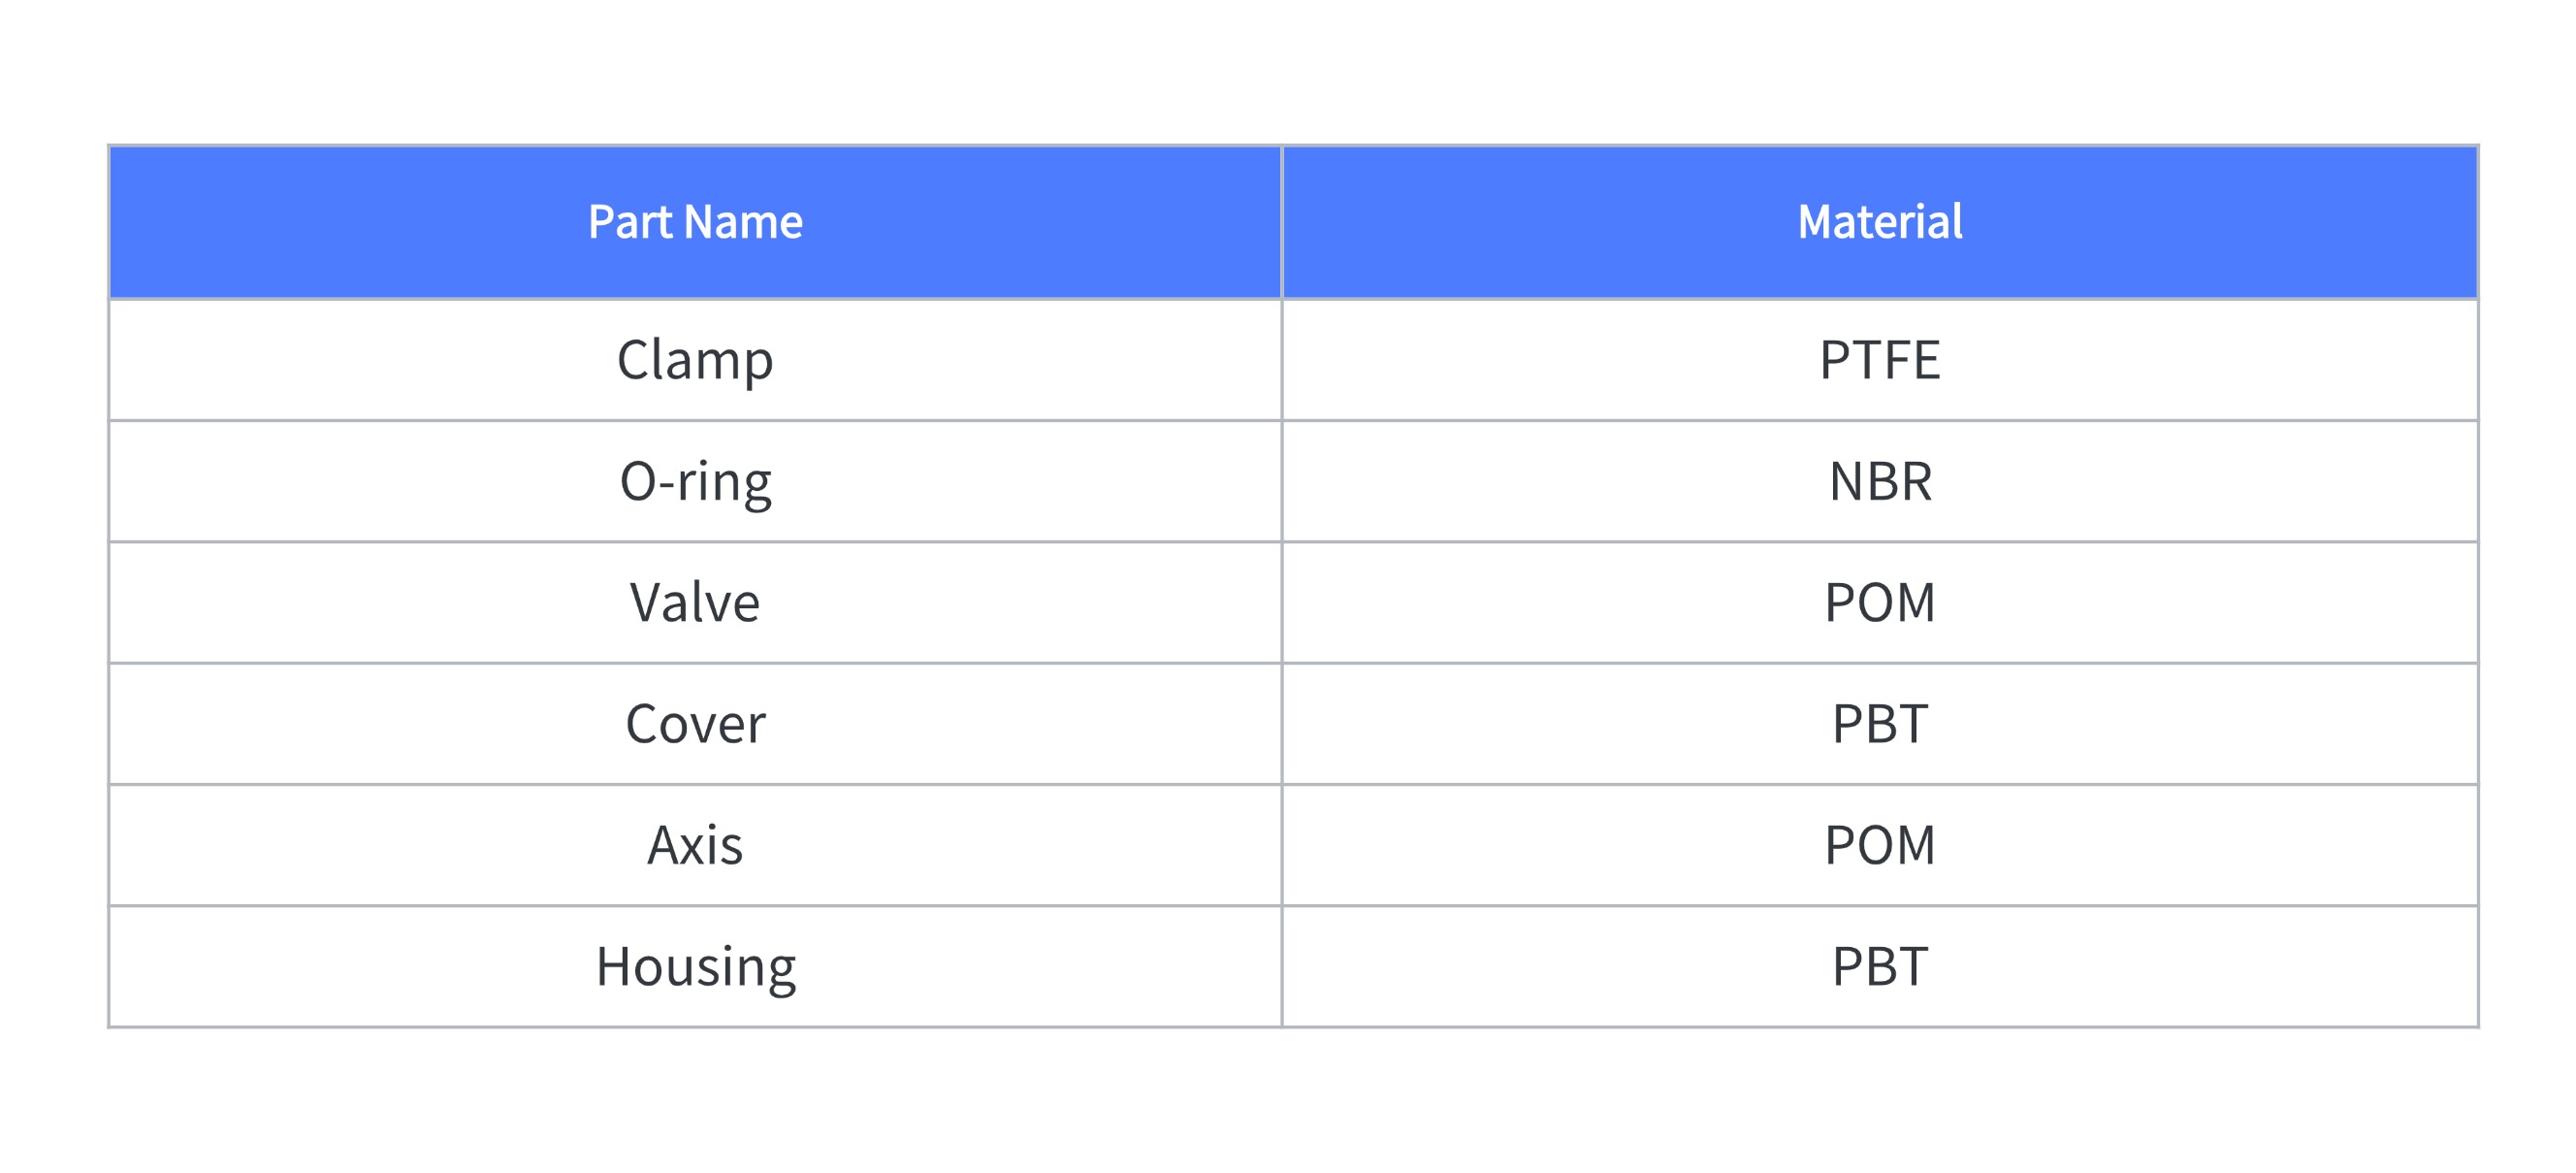Click the Axis part cell
This screenshot has width=2576, height=1173.
click(x=695, y=846)
